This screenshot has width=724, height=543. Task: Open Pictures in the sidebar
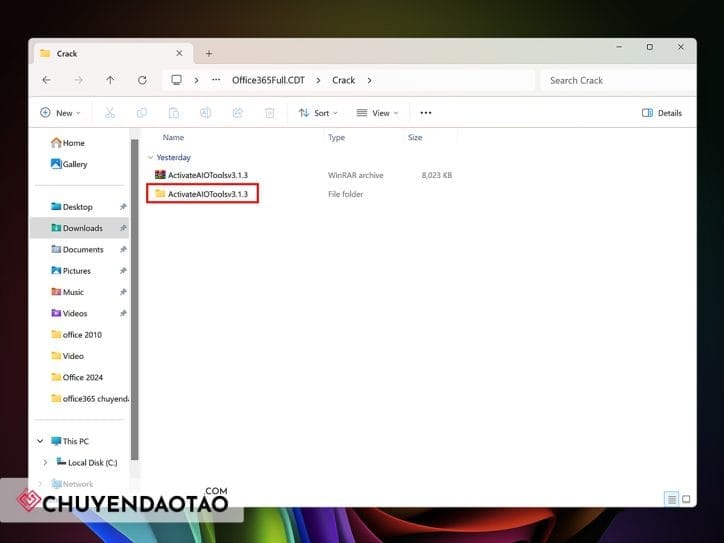click(x=71, y=271)
